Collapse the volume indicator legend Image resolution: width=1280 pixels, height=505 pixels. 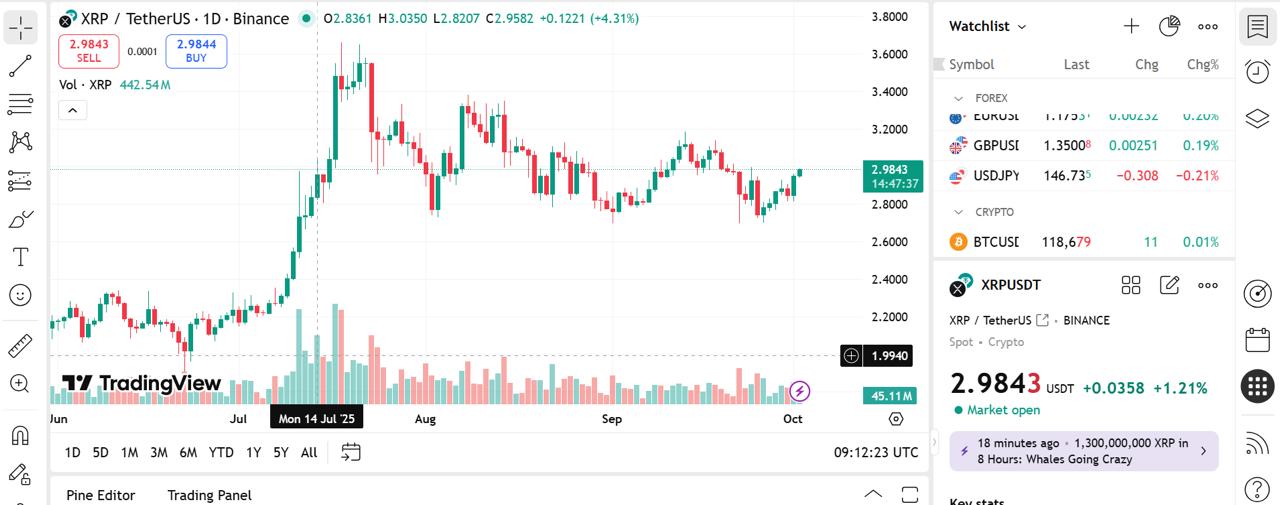tap(73, 110)
